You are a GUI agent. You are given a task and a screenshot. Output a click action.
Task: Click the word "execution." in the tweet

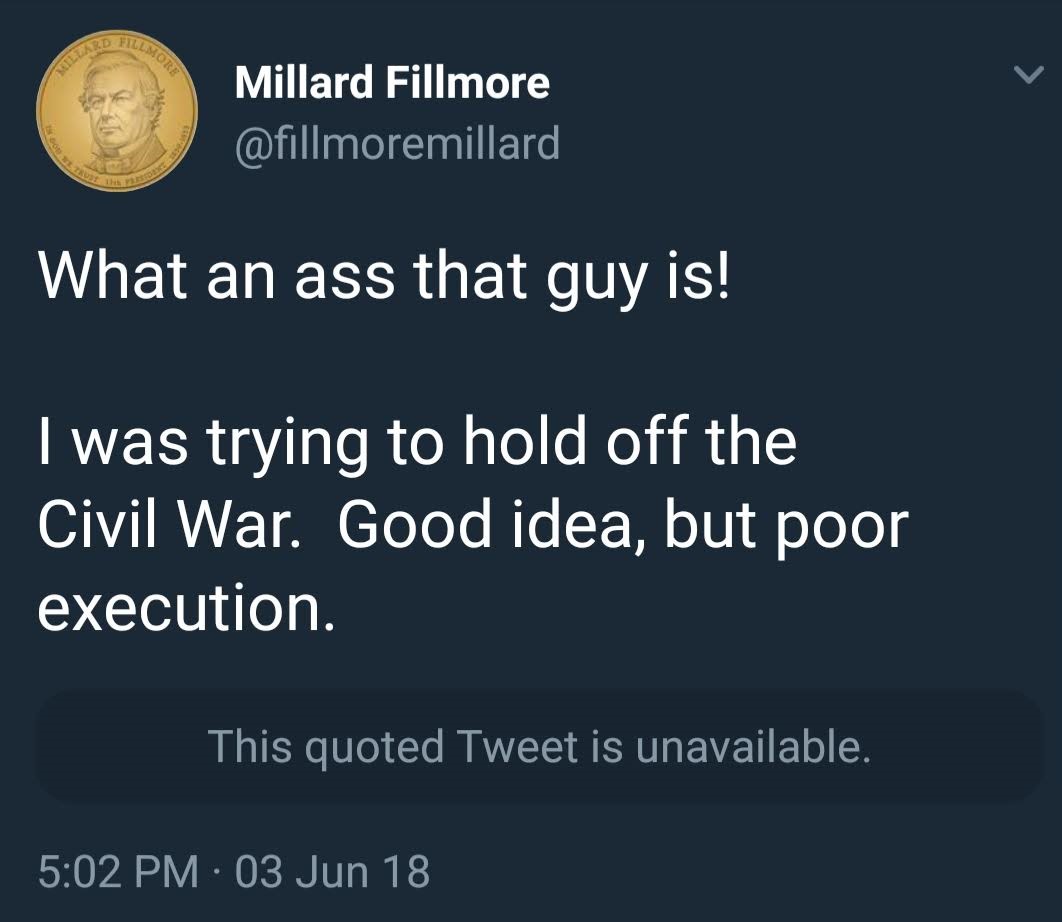click(185, 609)
